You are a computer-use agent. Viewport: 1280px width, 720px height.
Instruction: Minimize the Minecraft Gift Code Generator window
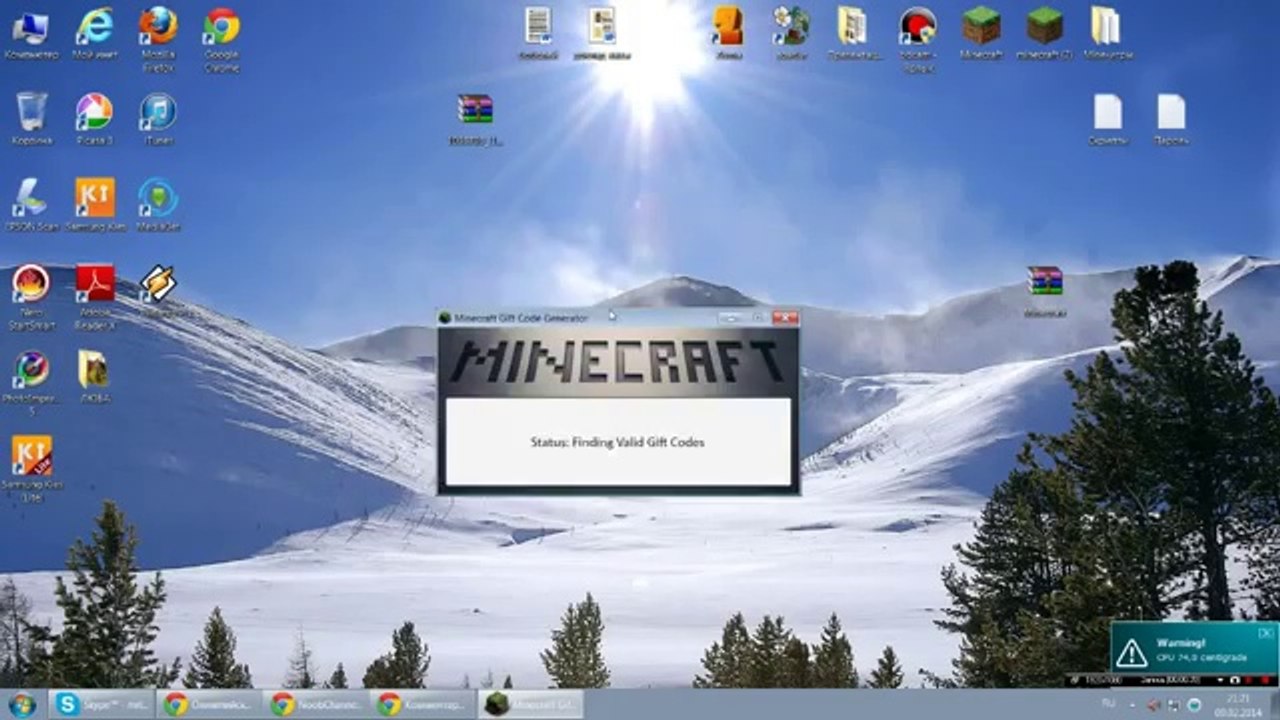point(730,317)
